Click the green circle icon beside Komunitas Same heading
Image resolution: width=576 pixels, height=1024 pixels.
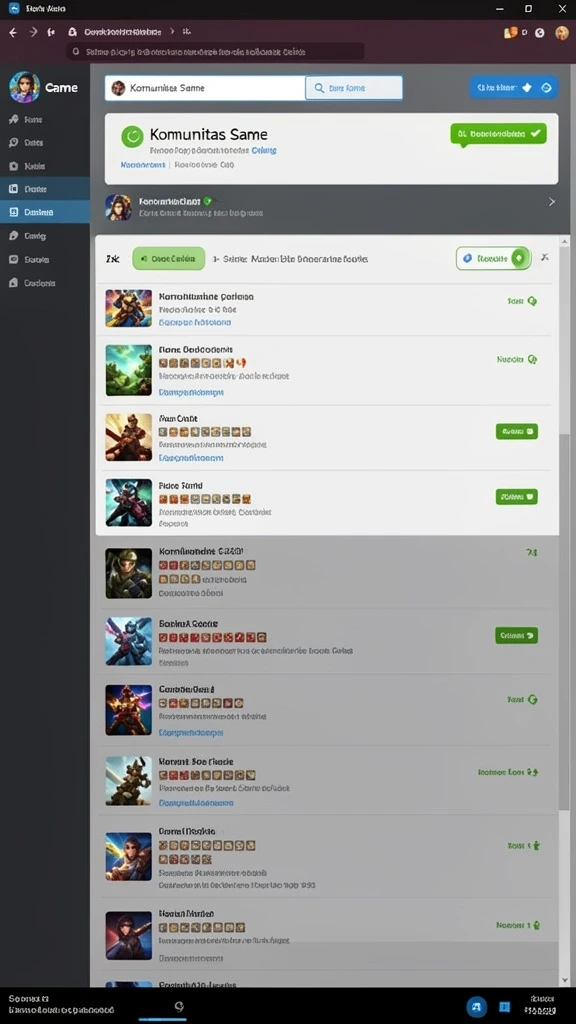coord(132,136)
